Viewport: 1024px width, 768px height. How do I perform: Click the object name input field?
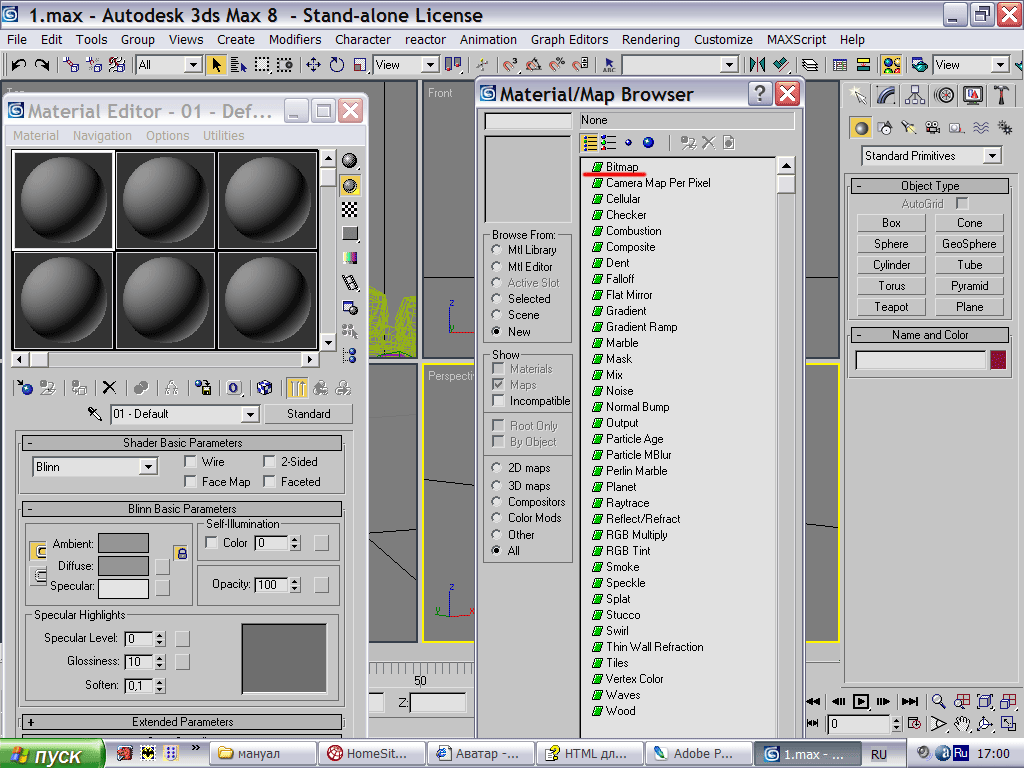click(x=920, y=360)
